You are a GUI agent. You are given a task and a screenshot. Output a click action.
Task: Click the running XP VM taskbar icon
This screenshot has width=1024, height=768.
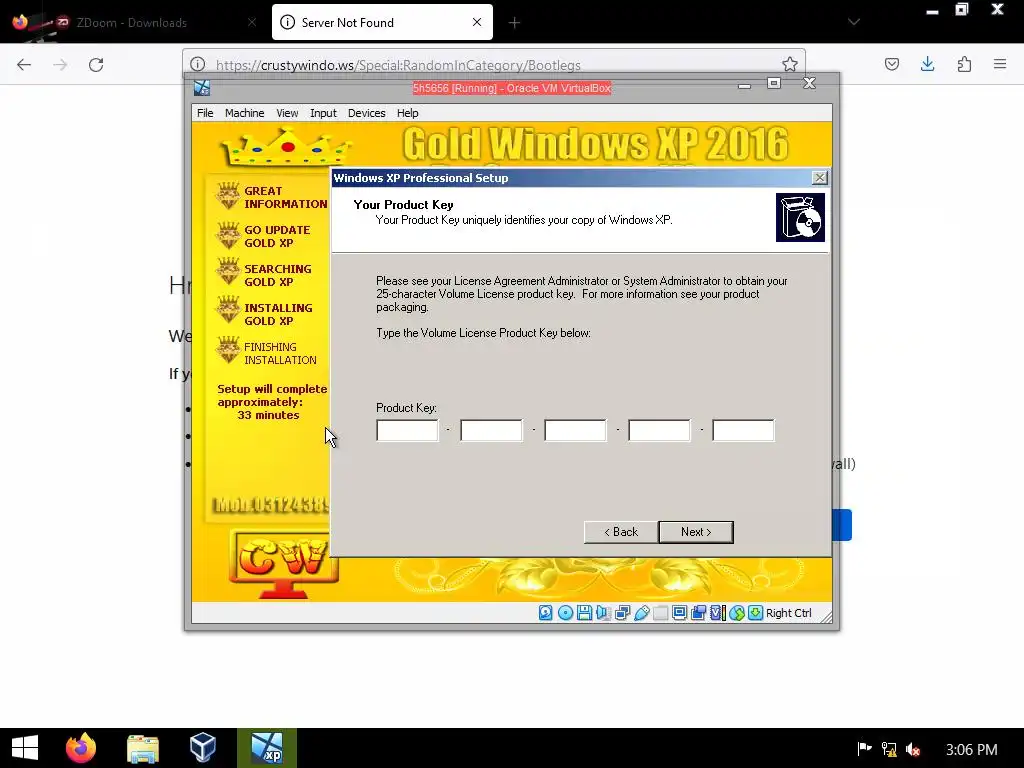(x=267, y=748)
